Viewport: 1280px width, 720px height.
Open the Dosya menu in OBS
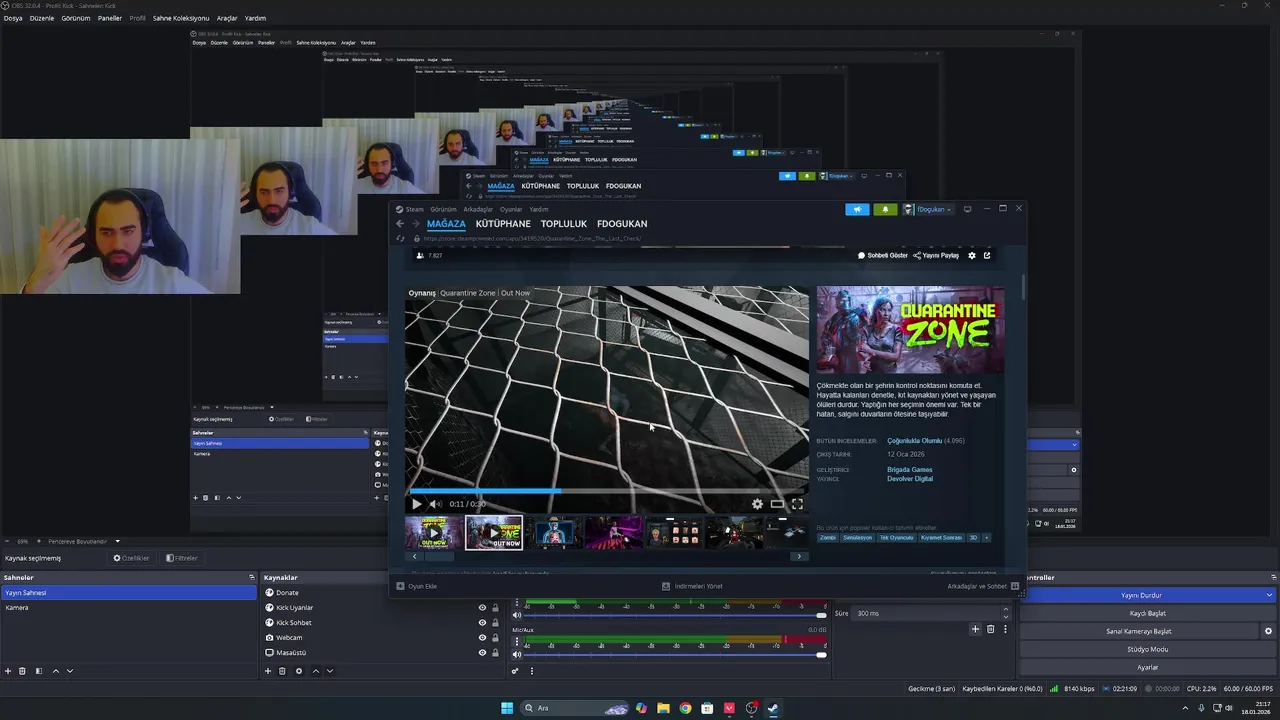click(x=12, y=18)
